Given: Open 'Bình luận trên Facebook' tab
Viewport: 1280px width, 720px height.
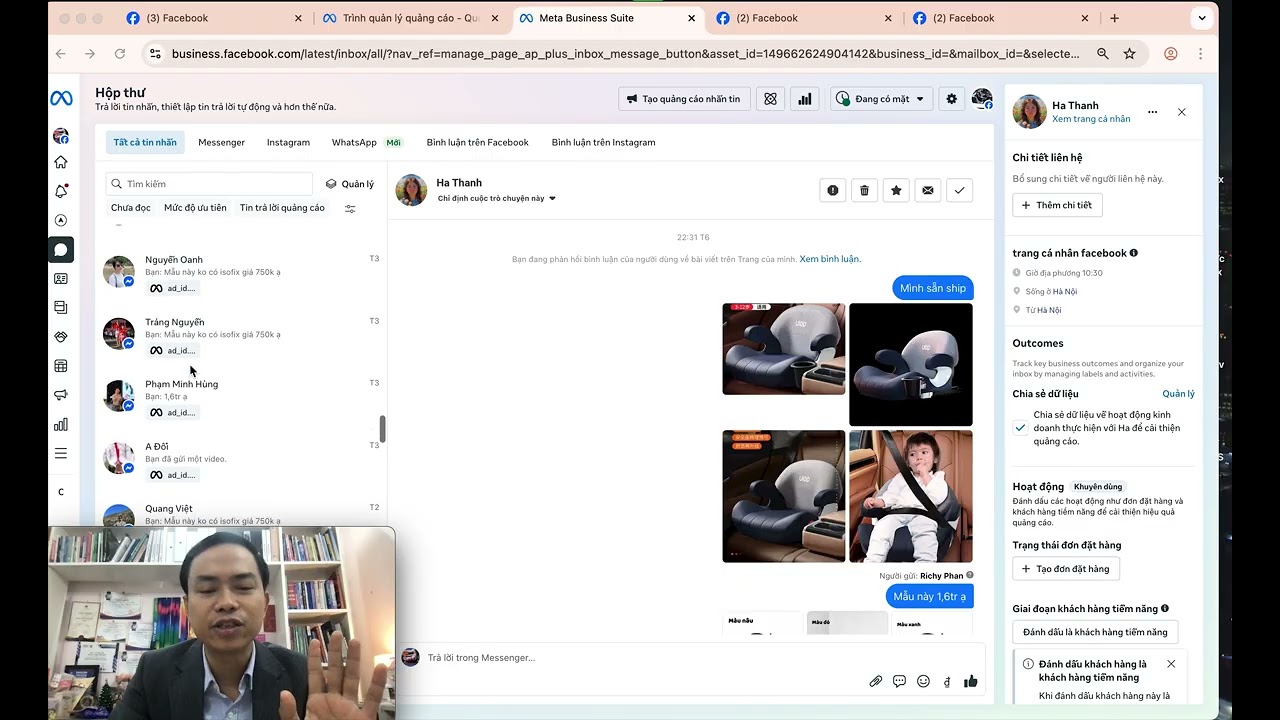Looking at the screenshot, I should click(477, 142).
